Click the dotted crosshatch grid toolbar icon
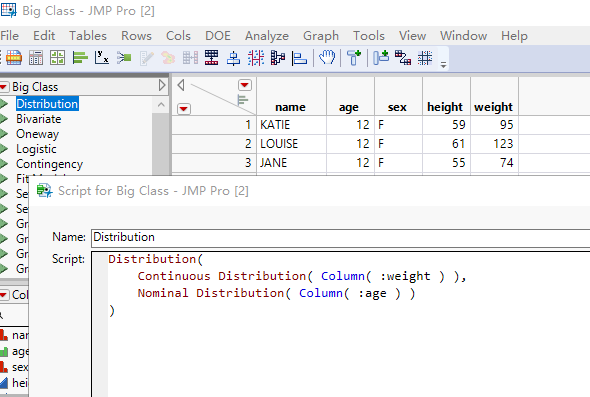 click(425, 58)
